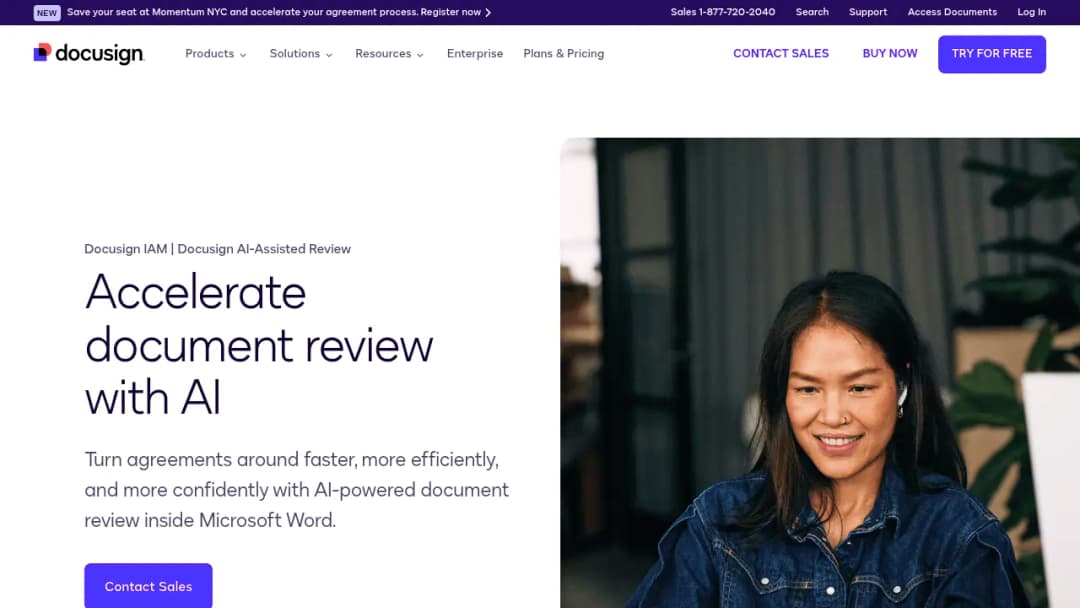Click the Sales 1-877-720-2040 phone link
The image size is (1080, 608).
(x=723, y=12)
